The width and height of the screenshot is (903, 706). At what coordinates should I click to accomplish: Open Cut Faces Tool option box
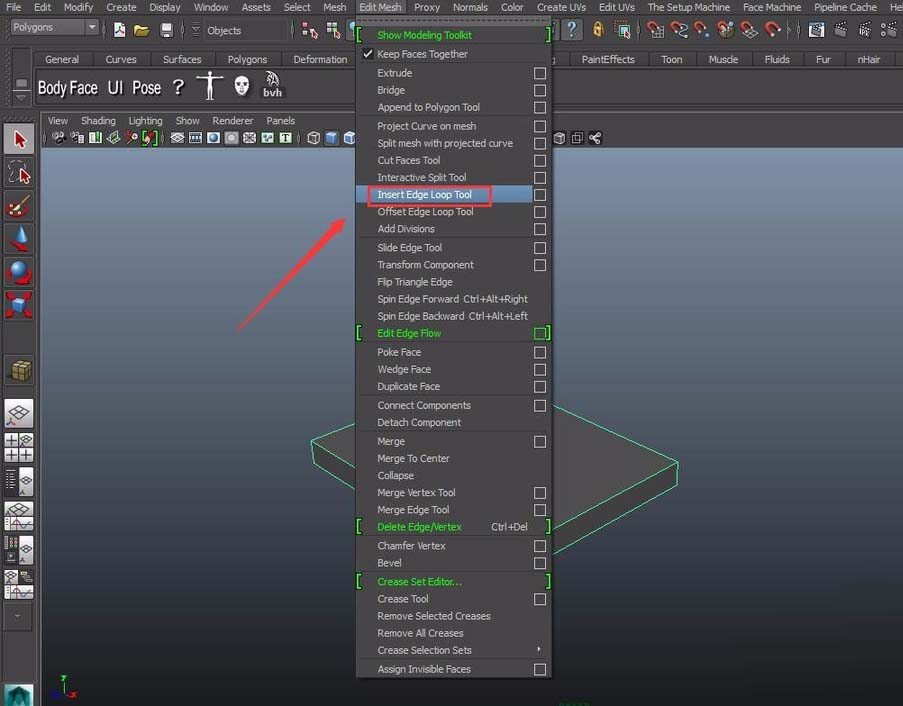[x=540, y=160]
